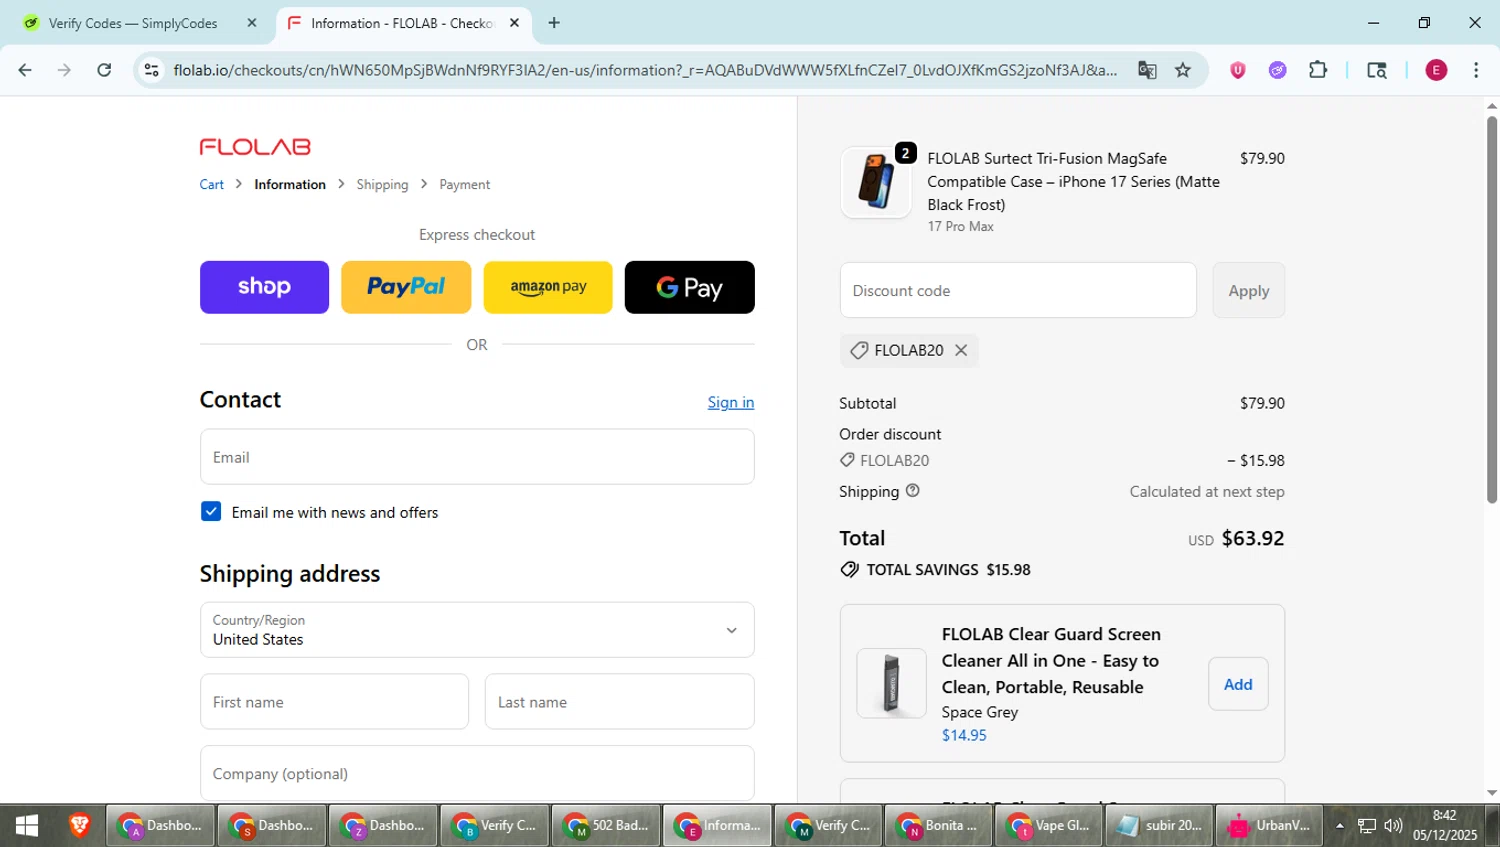Close the Information FLOLAB Checkout tab
The height and width of the screenshot is (847, 1500).
(x=514, y=23)
